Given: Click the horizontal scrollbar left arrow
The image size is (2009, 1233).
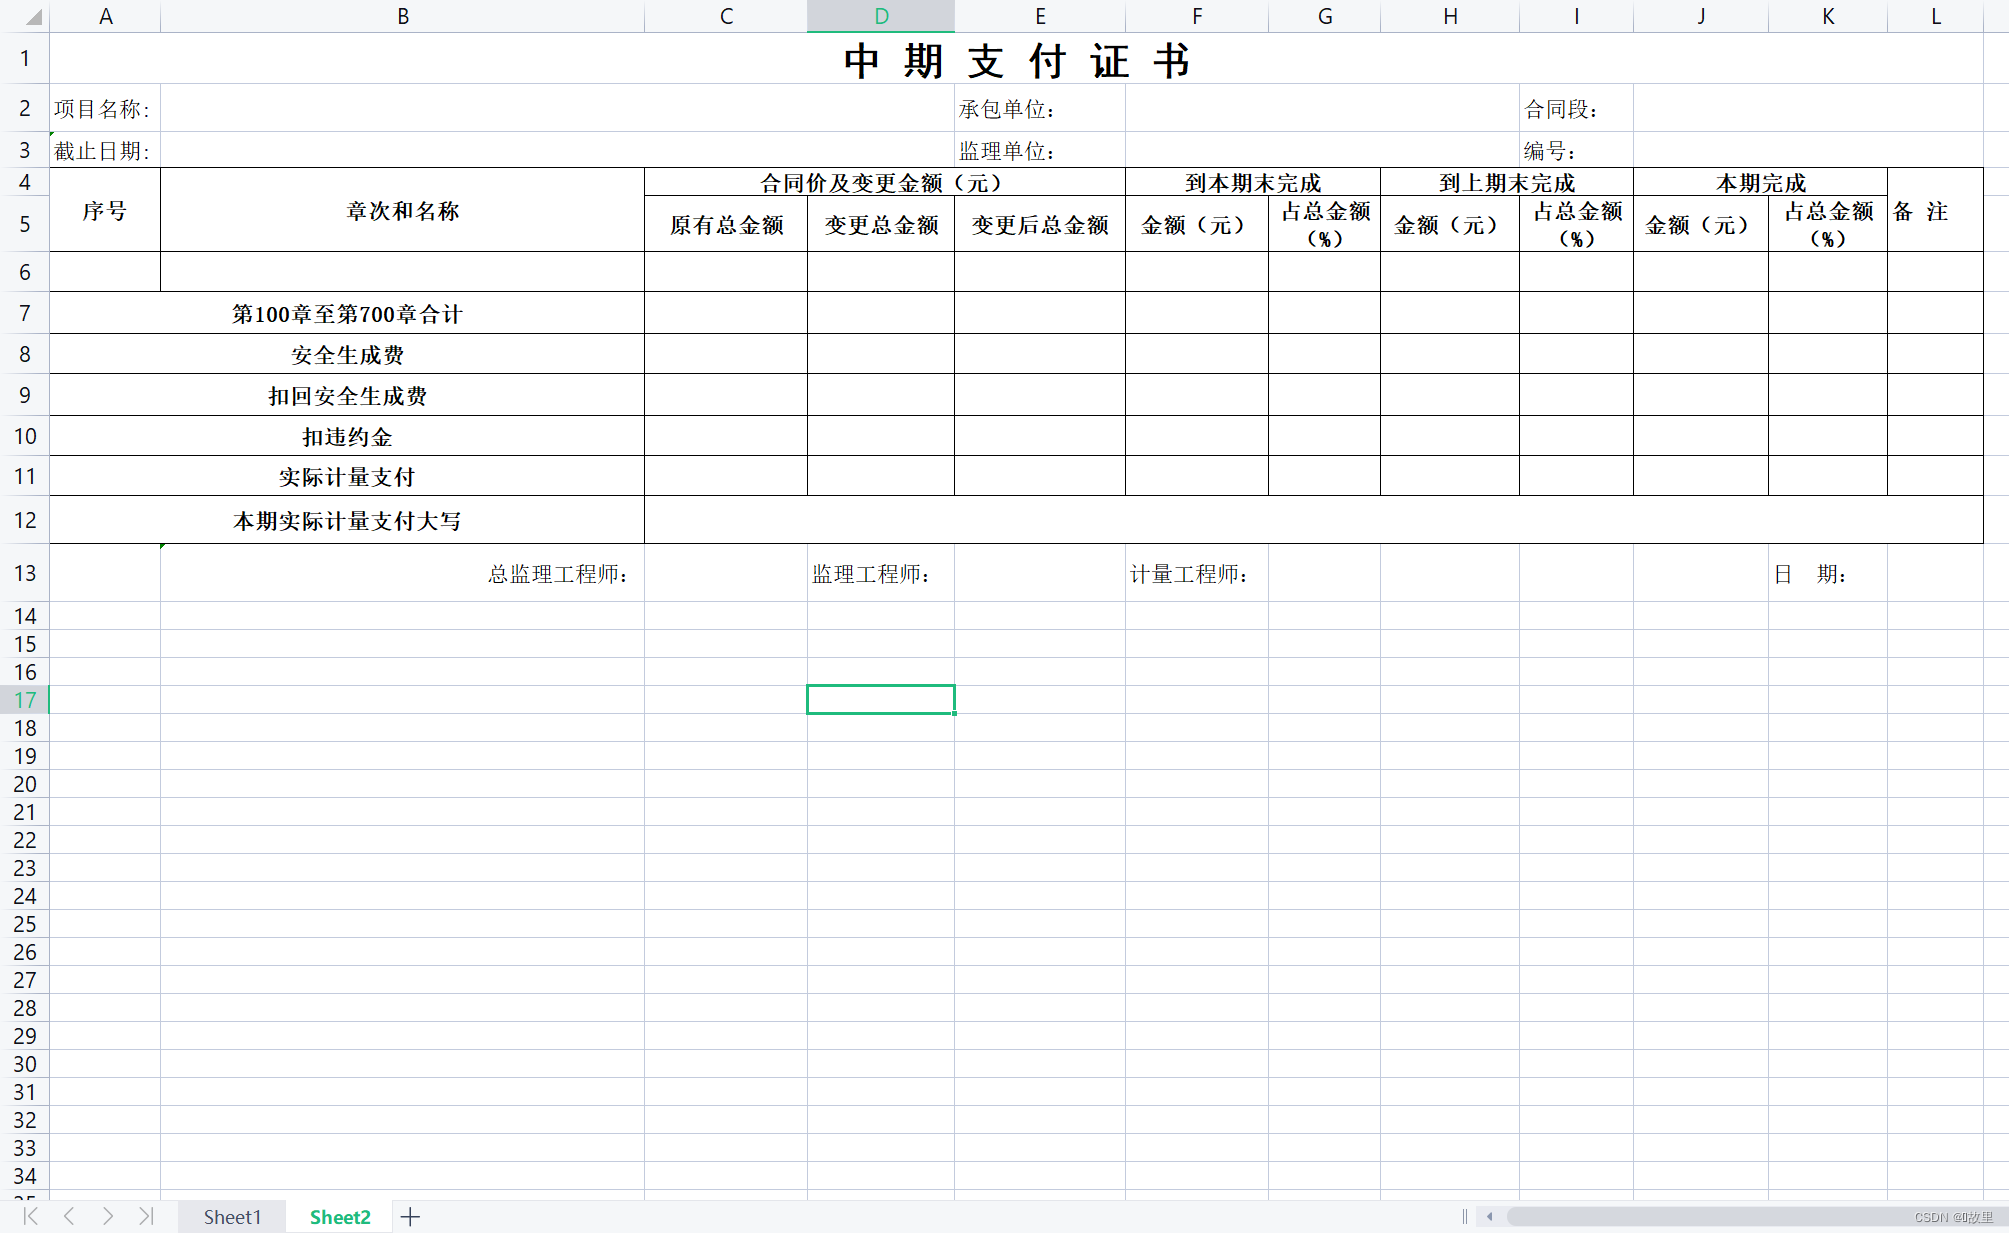Looking at the screenshot, I should [1490, 1217].
